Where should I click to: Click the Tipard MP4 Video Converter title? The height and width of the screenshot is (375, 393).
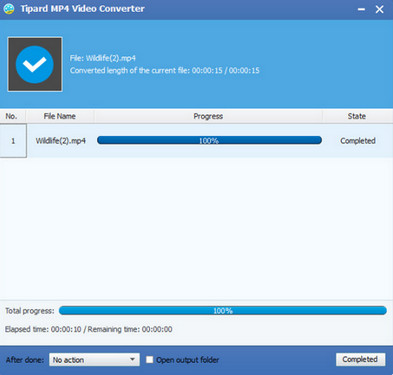82,9
